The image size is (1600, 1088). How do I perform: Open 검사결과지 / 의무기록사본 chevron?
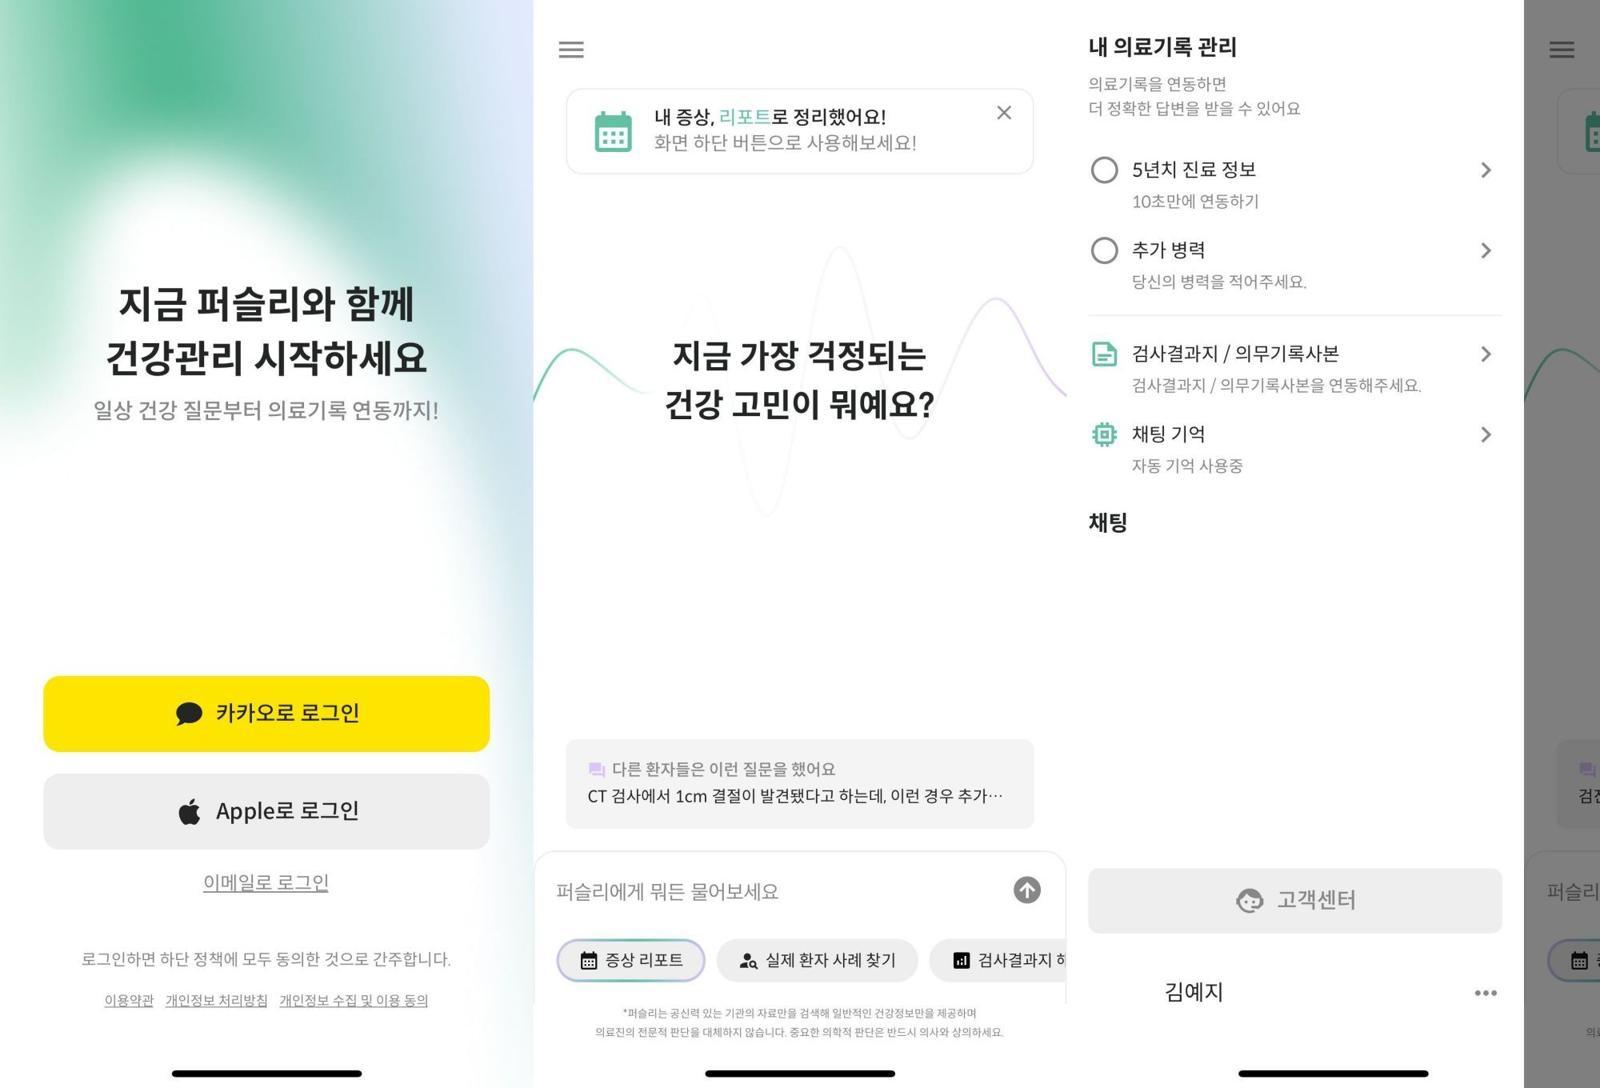[x=1486, y=354]
